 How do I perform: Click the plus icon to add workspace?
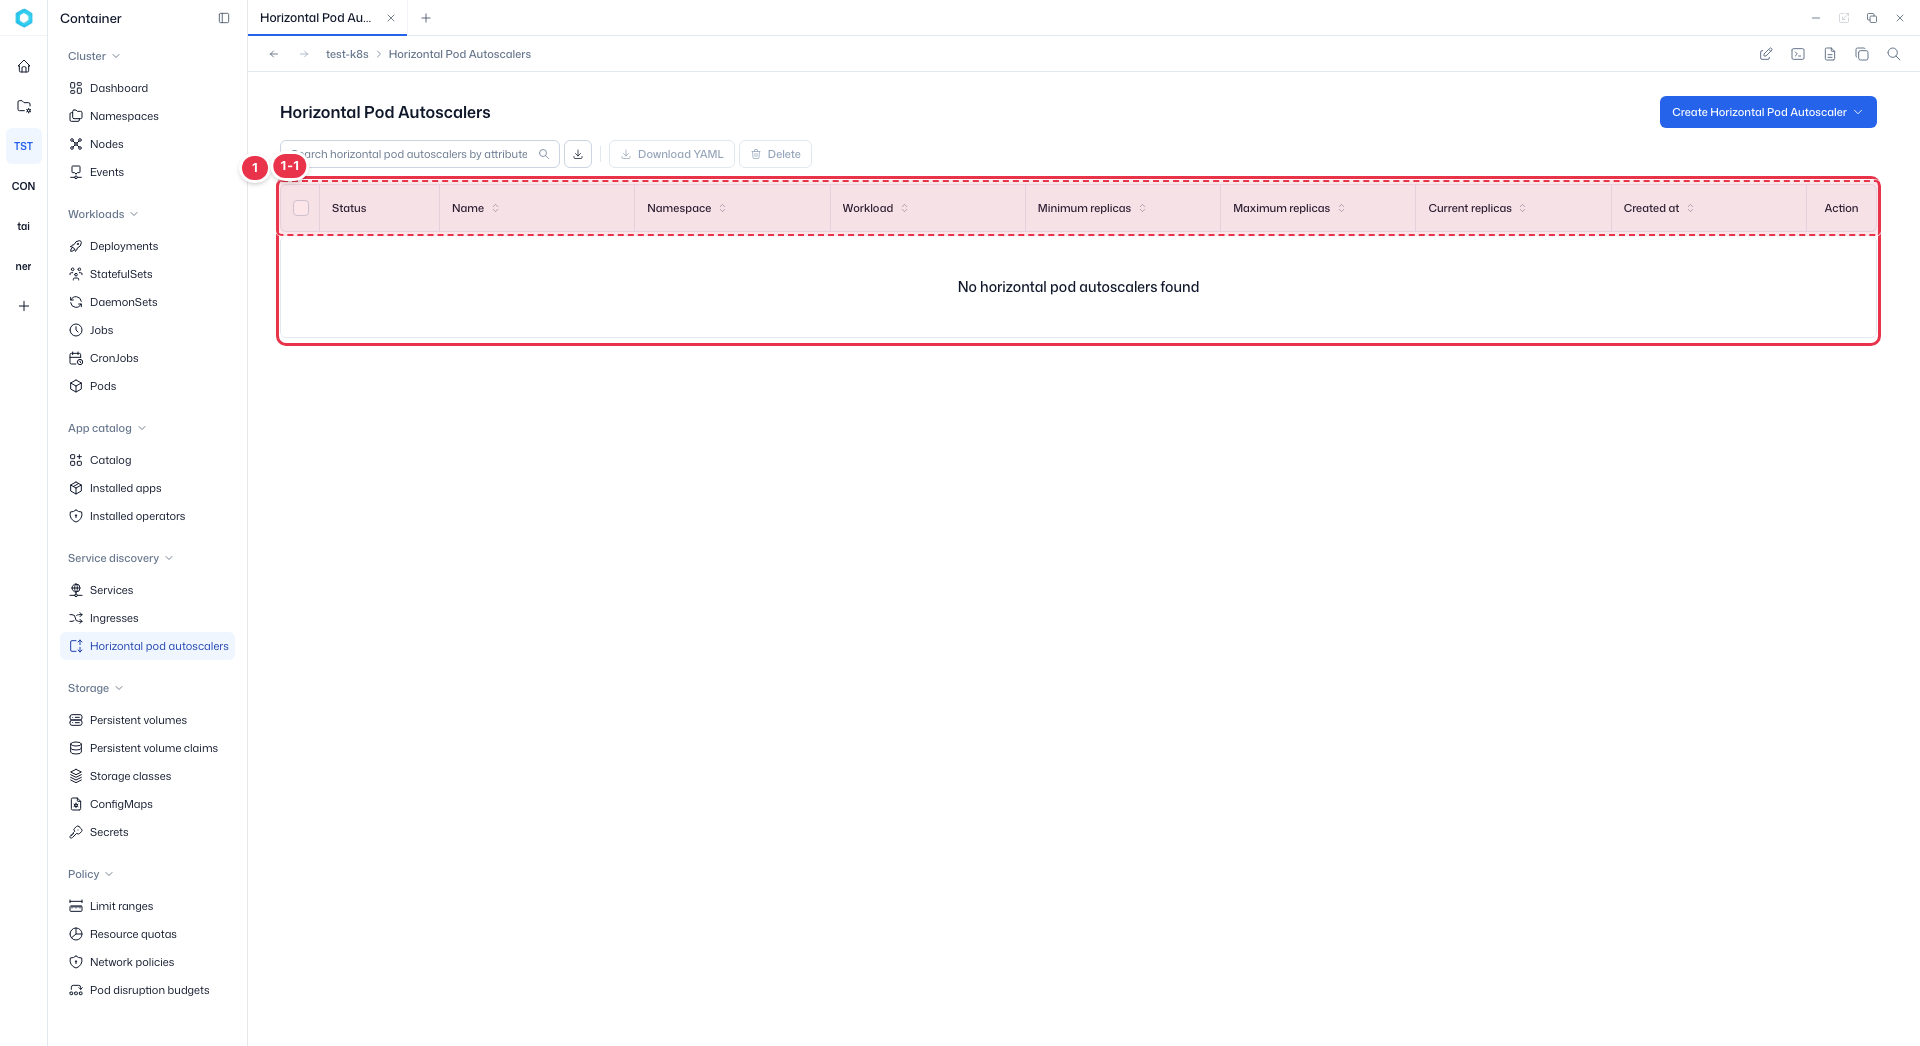[x=24, y=306]
